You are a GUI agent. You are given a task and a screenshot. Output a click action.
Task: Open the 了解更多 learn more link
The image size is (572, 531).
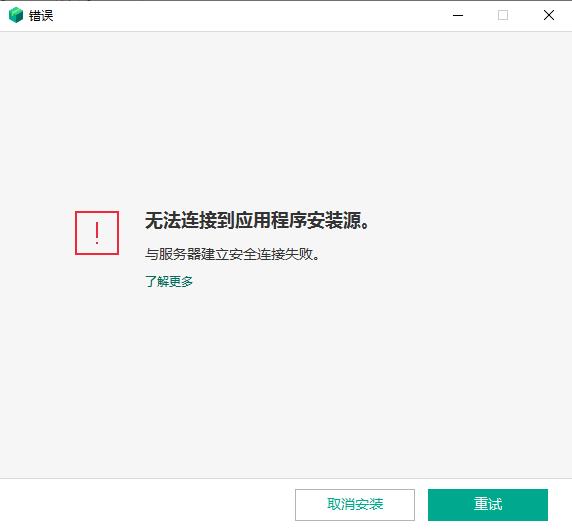[x=169, y=281]
